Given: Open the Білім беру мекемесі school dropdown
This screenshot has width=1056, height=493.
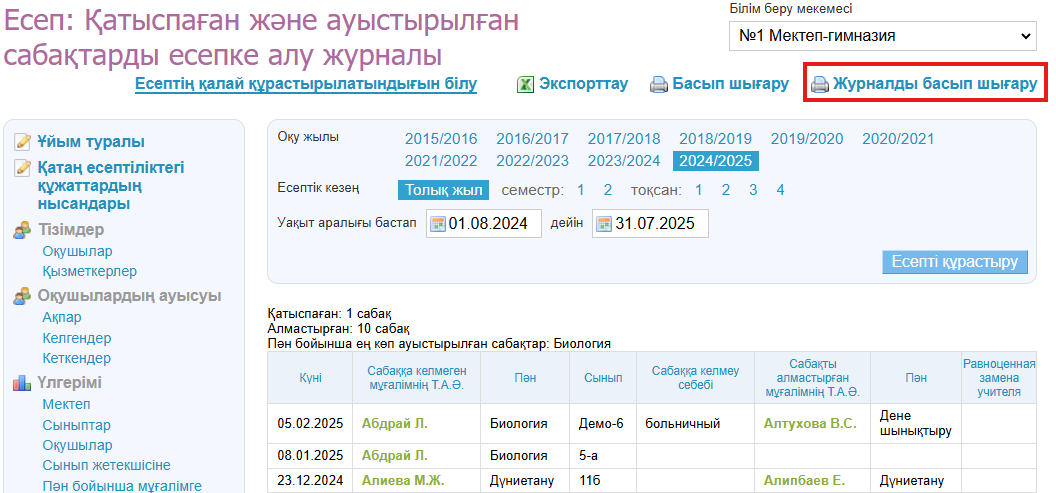Looking at the screenshot, I should 883,36.
